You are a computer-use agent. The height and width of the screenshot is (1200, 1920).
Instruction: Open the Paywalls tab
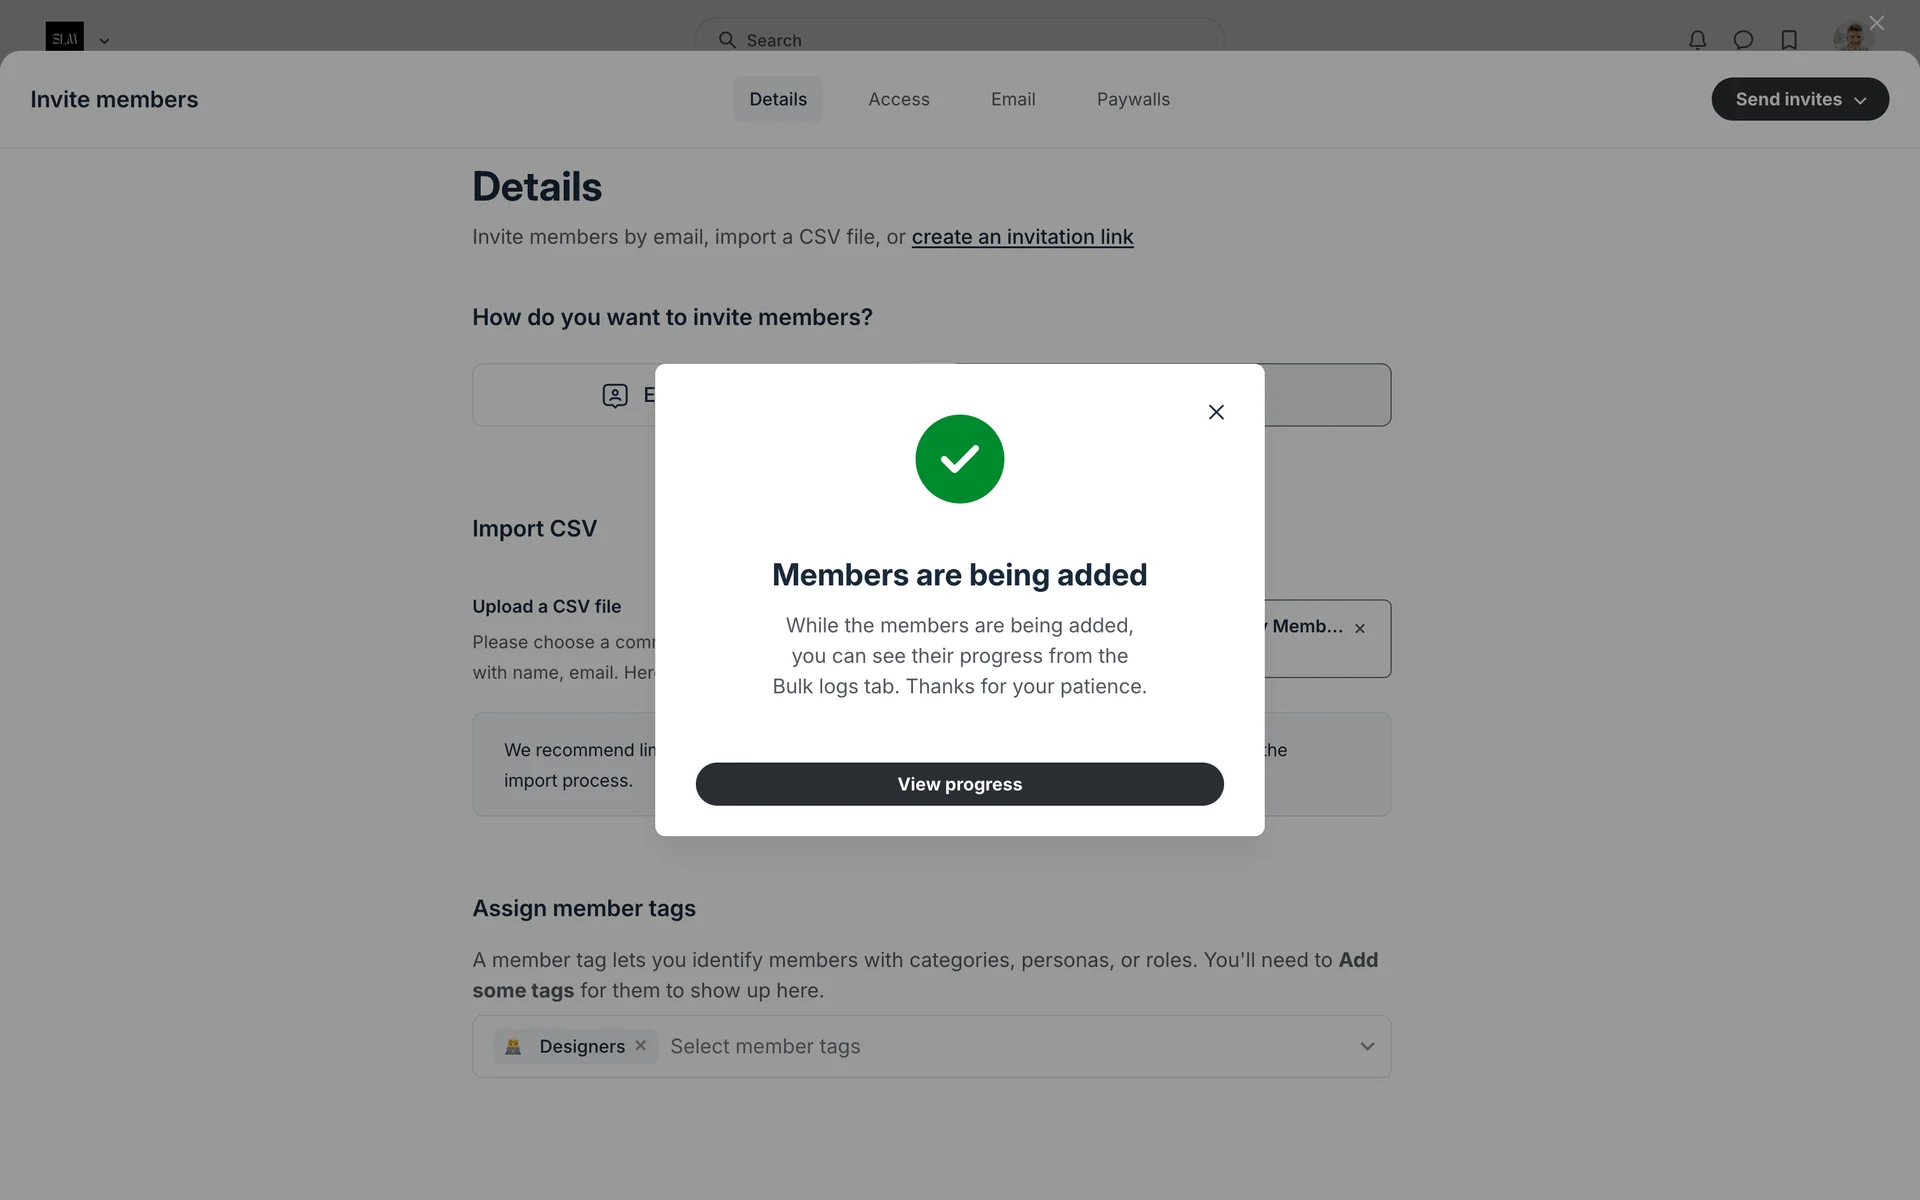point(1133,99)
